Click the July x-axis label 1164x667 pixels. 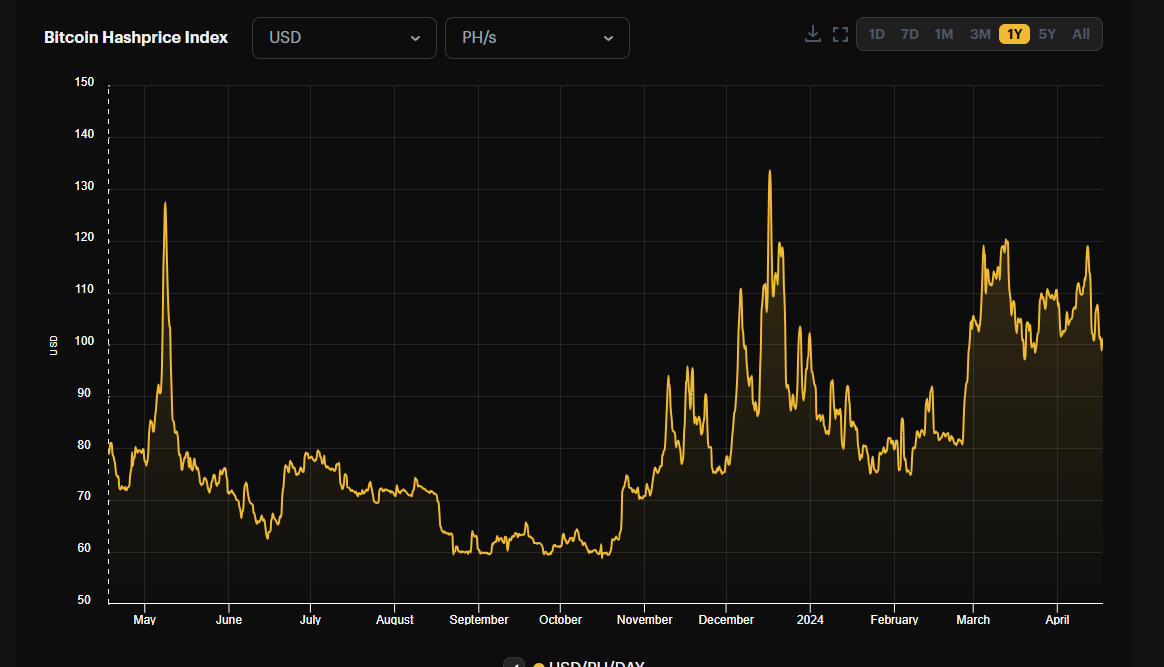310,620
